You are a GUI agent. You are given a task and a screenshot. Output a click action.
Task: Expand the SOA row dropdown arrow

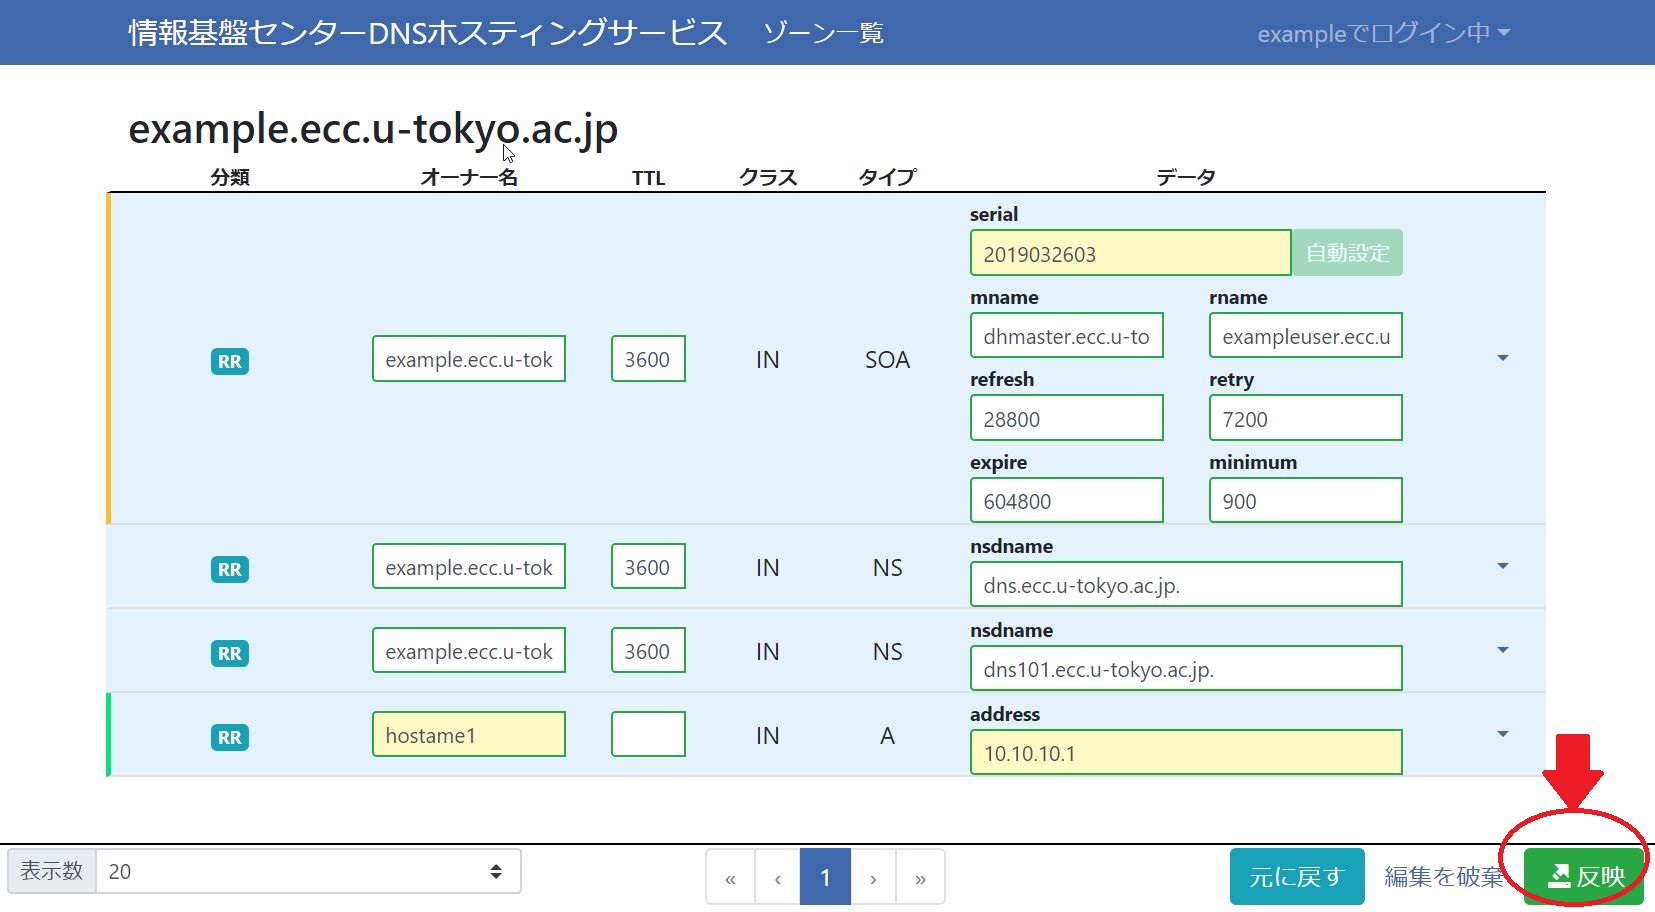(1502, 358)
